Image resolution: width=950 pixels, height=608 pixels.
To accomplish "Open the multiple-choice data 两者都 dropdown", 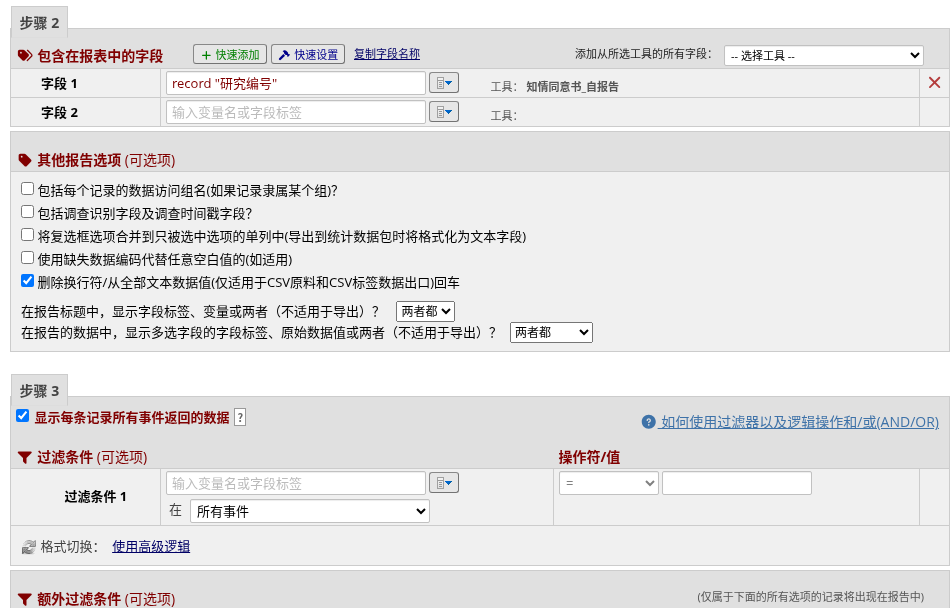I will (551, 332).
